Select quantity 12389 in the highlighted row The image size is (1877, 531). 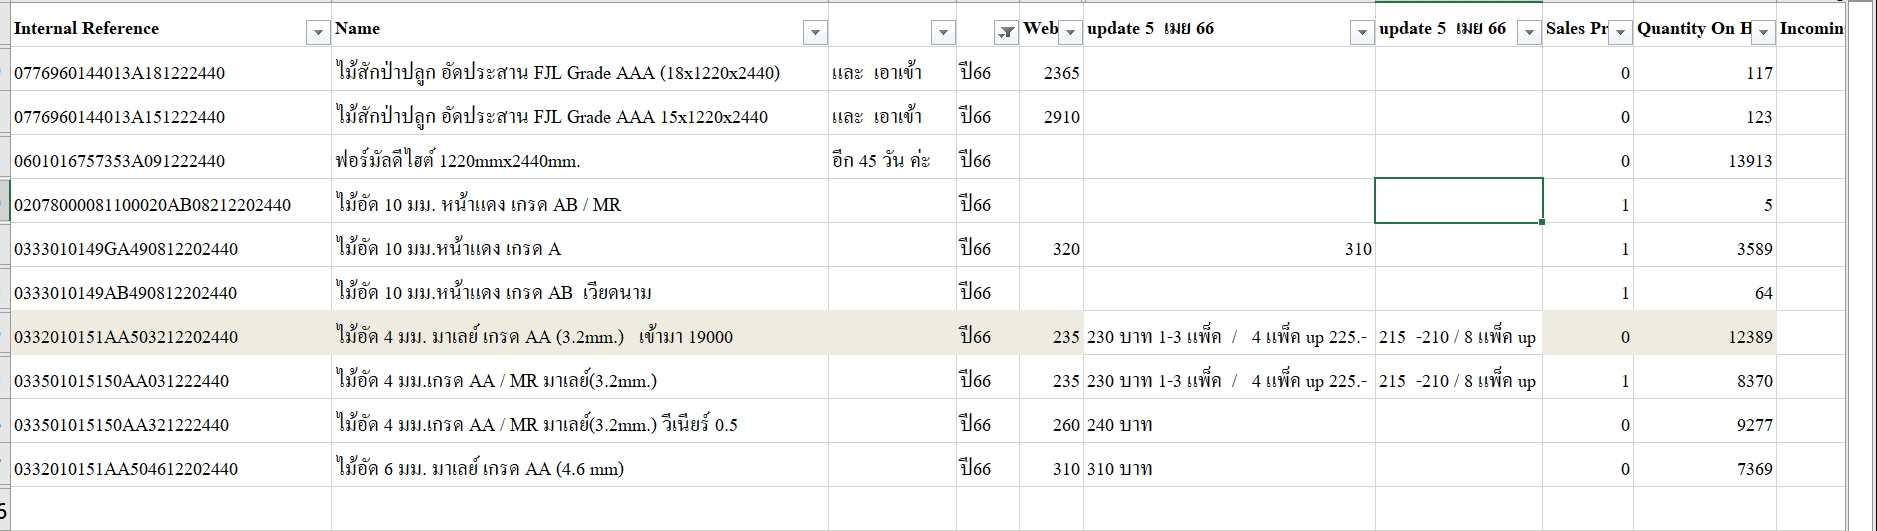click(1705, 337)
